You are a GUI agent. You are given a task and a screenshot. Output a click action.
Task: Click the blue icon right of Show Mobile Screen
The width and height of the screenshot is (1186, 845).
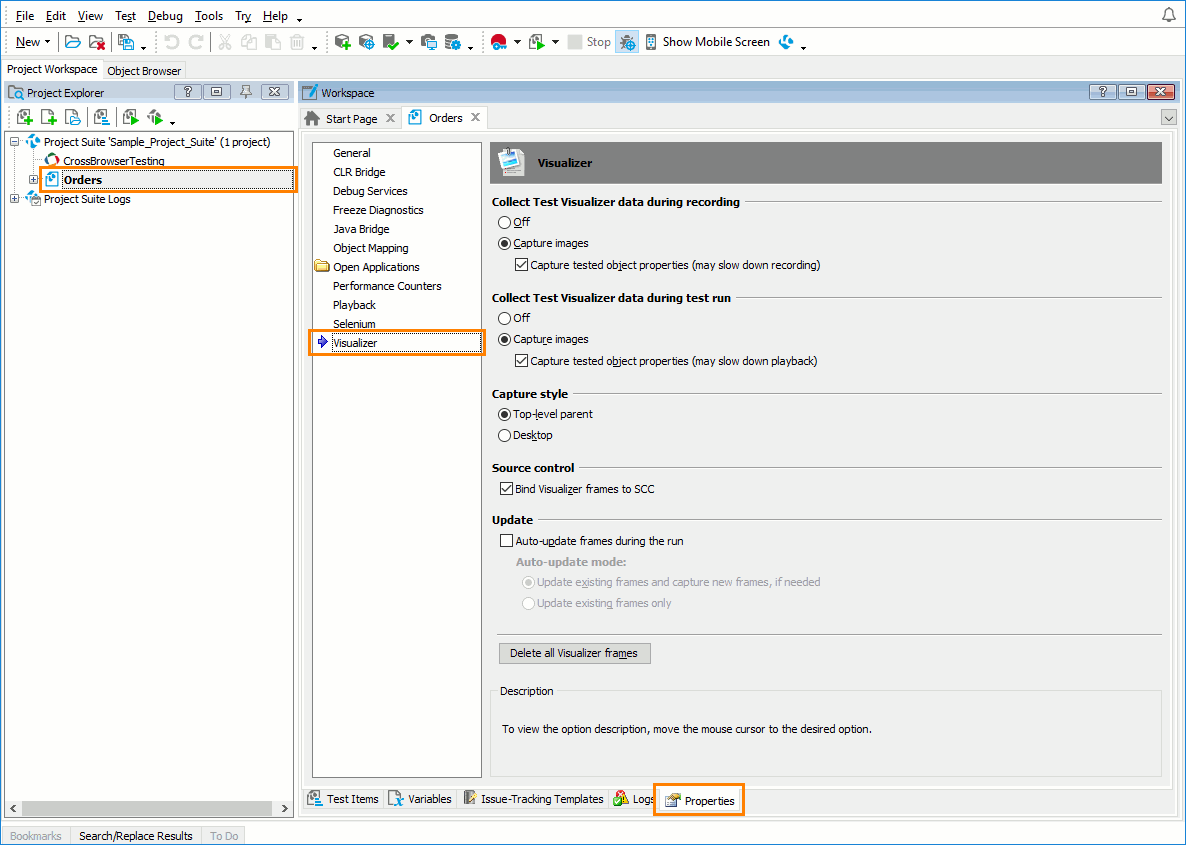[x=786, y=42]
